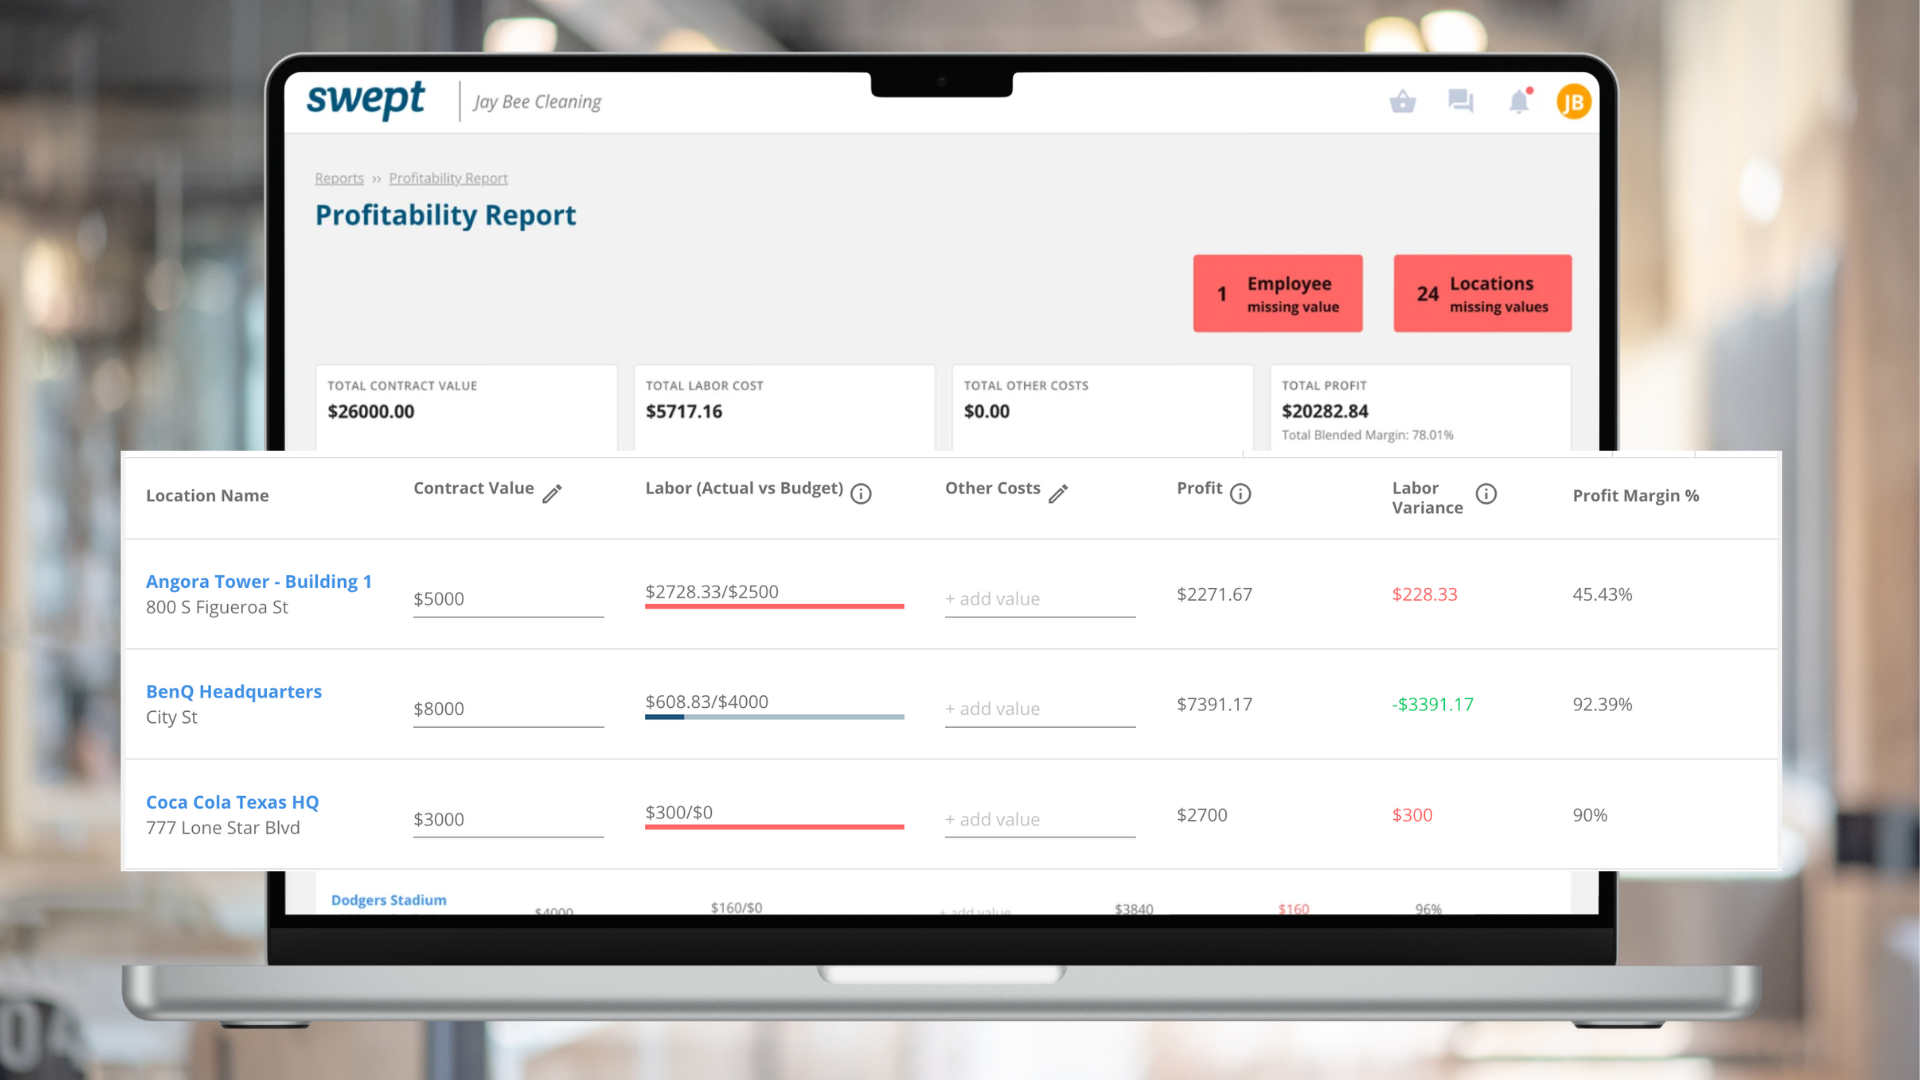Viewport: 1920px width, 1080px height.
Task: Click BenQ labor variance -$3391.17
Action: point(1433,705)
